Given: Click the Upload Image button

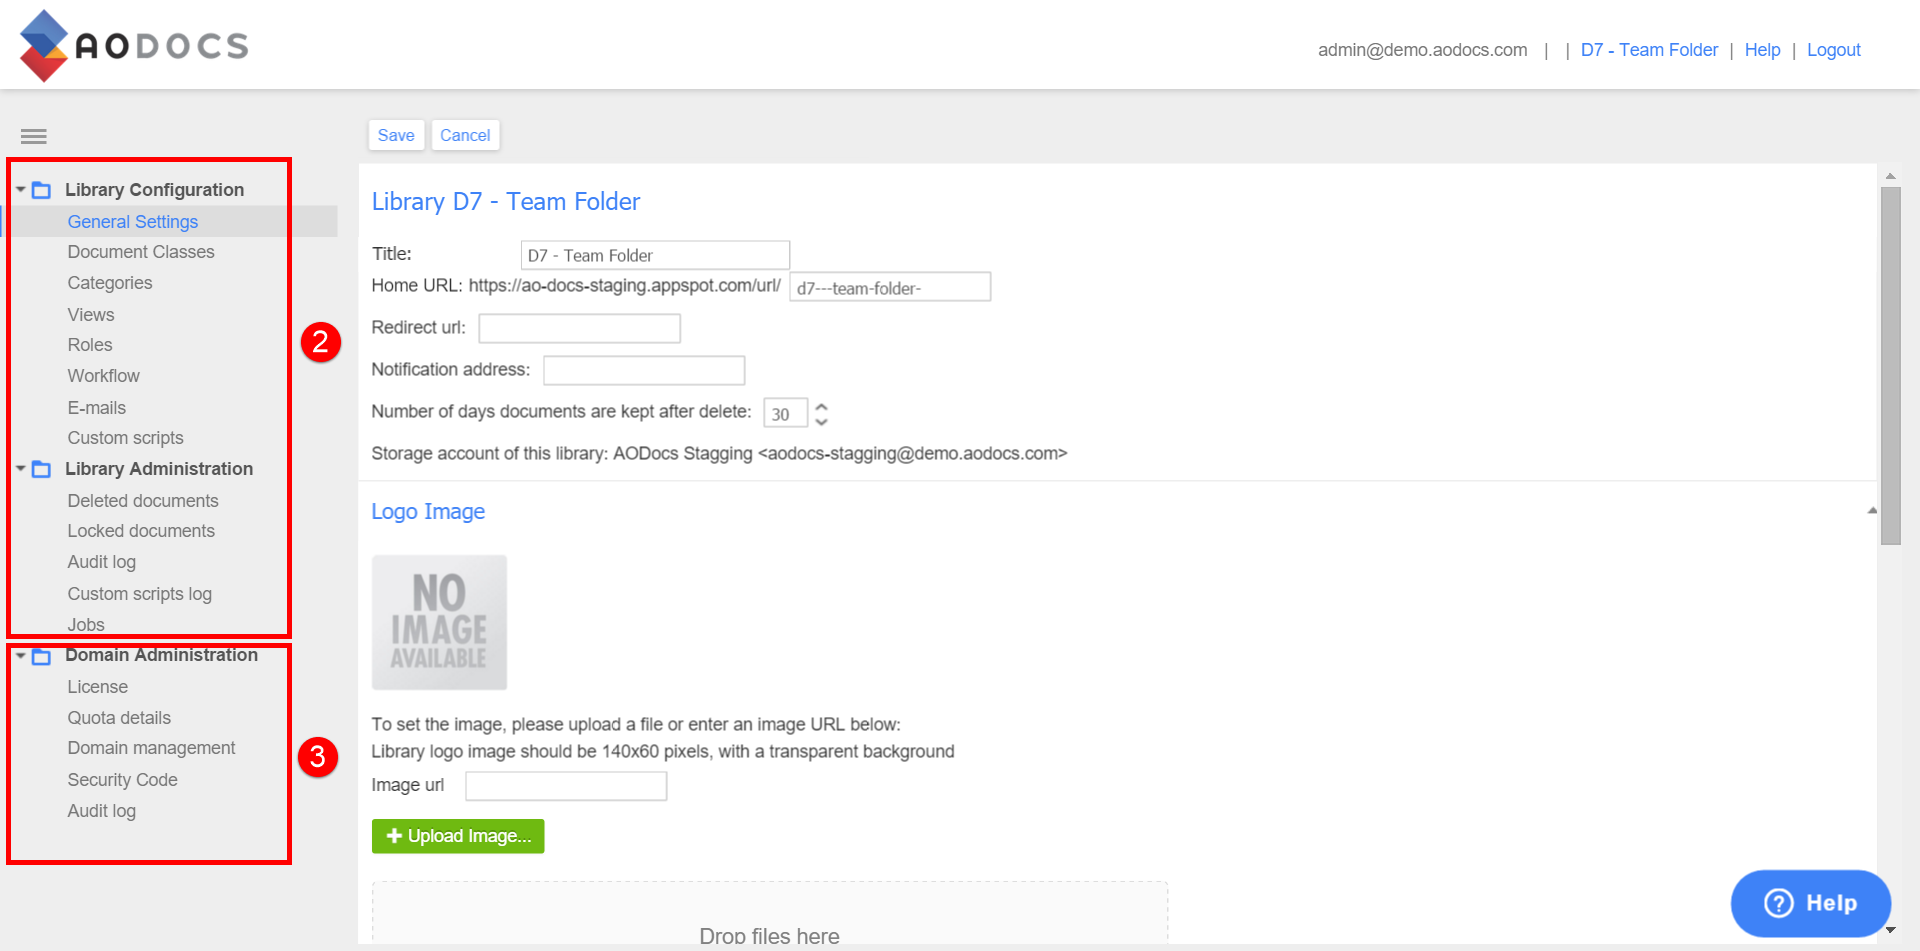Looking at the screenshot, I should coord(458,836).
